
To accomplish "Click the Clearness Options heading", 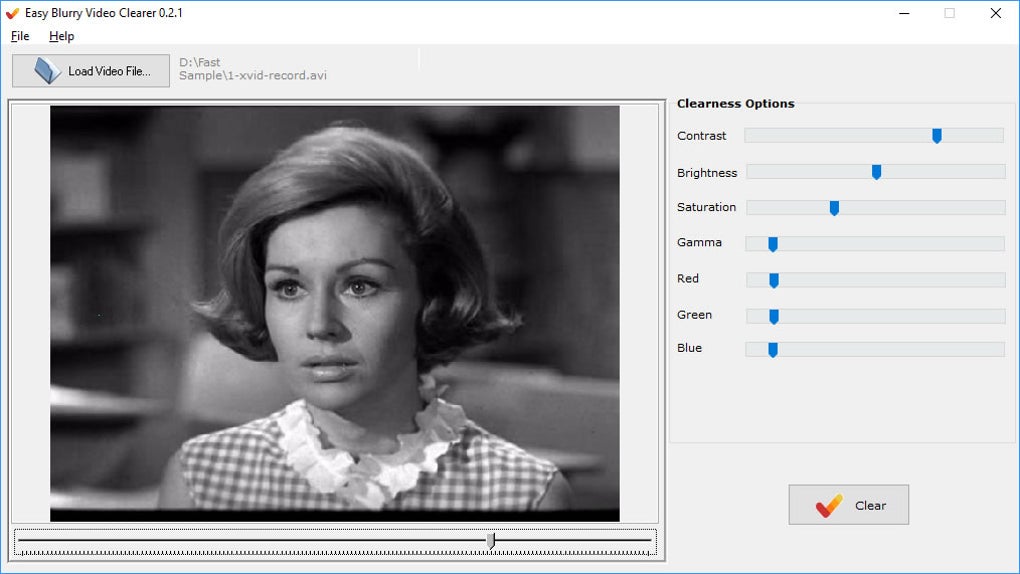I will 735,103.
